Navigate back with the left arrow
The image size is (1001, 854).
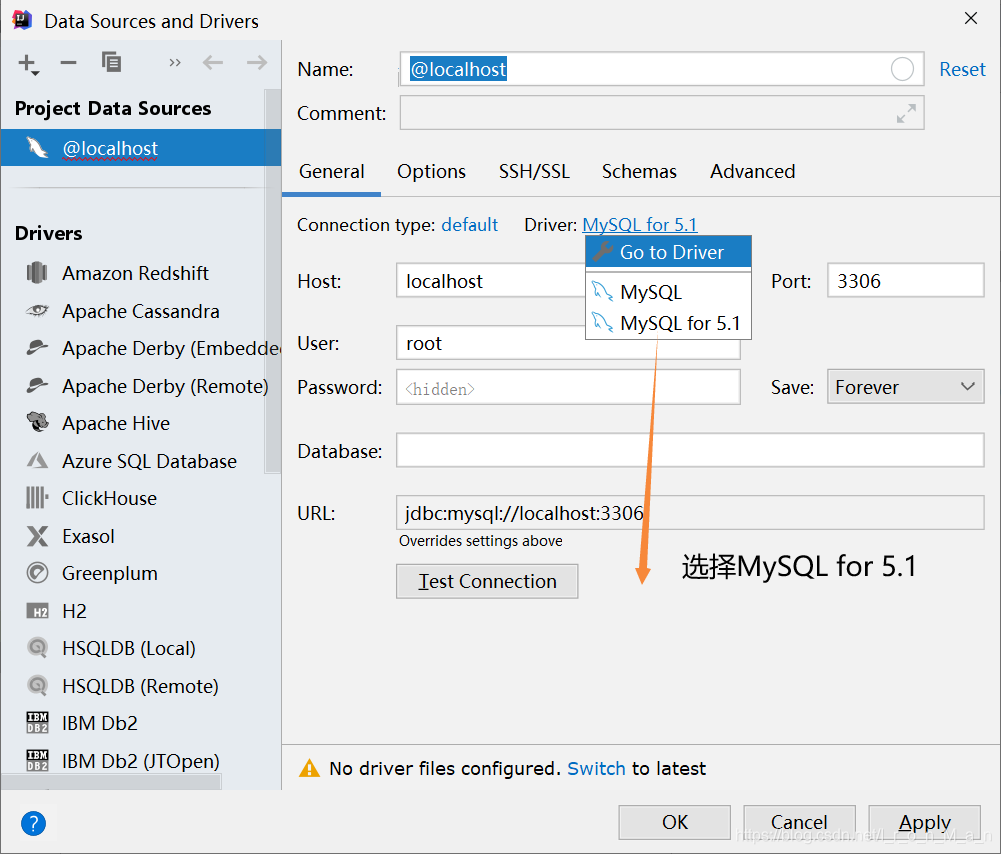click(x=213, y=63)
